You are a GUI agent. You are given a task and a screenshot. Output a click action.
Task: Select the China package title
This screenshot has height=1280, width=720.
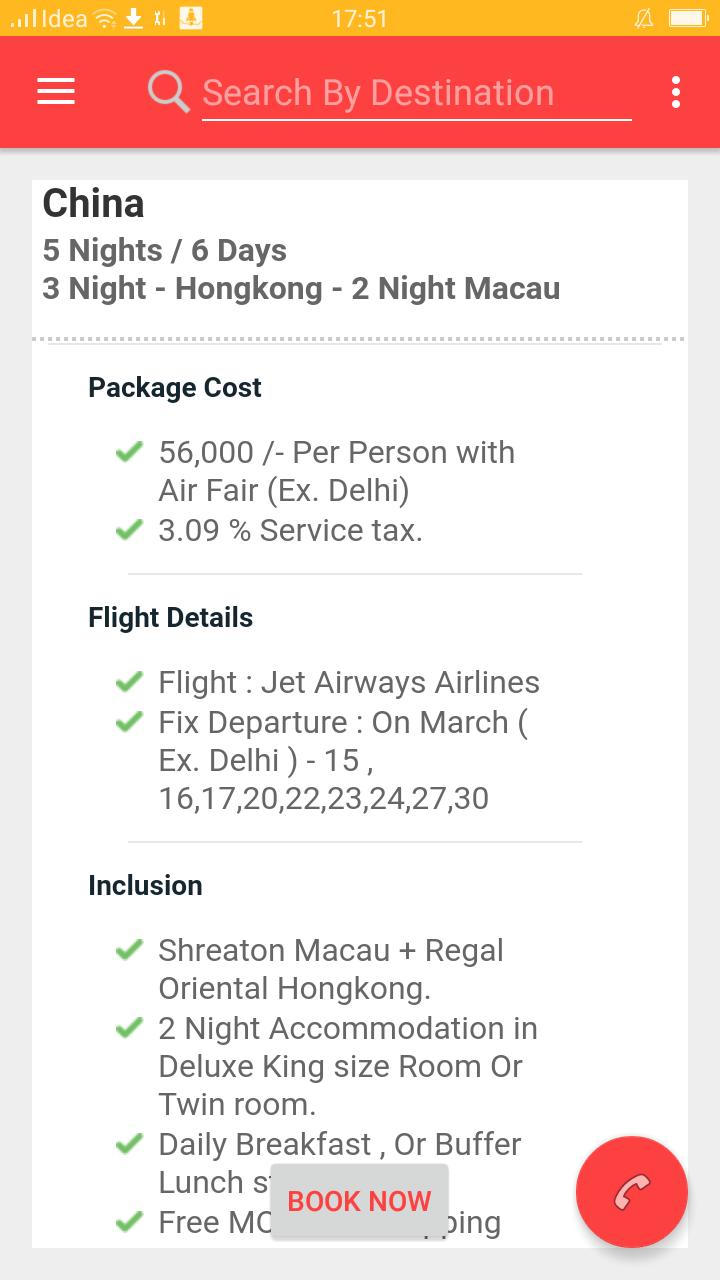[93, 203]
